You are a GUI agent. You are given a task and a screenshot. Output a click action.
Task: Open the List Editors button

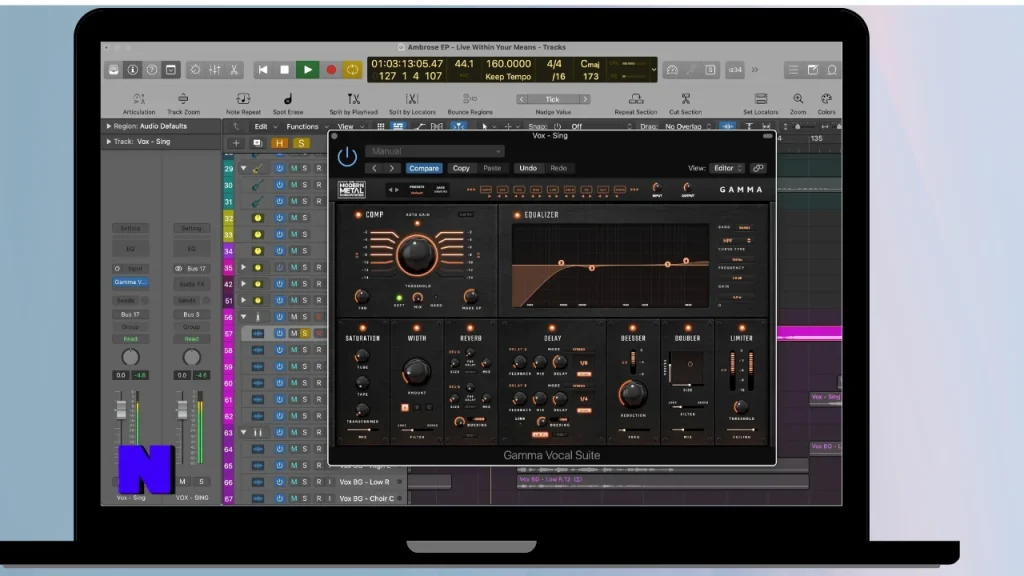tap(793, 70)
